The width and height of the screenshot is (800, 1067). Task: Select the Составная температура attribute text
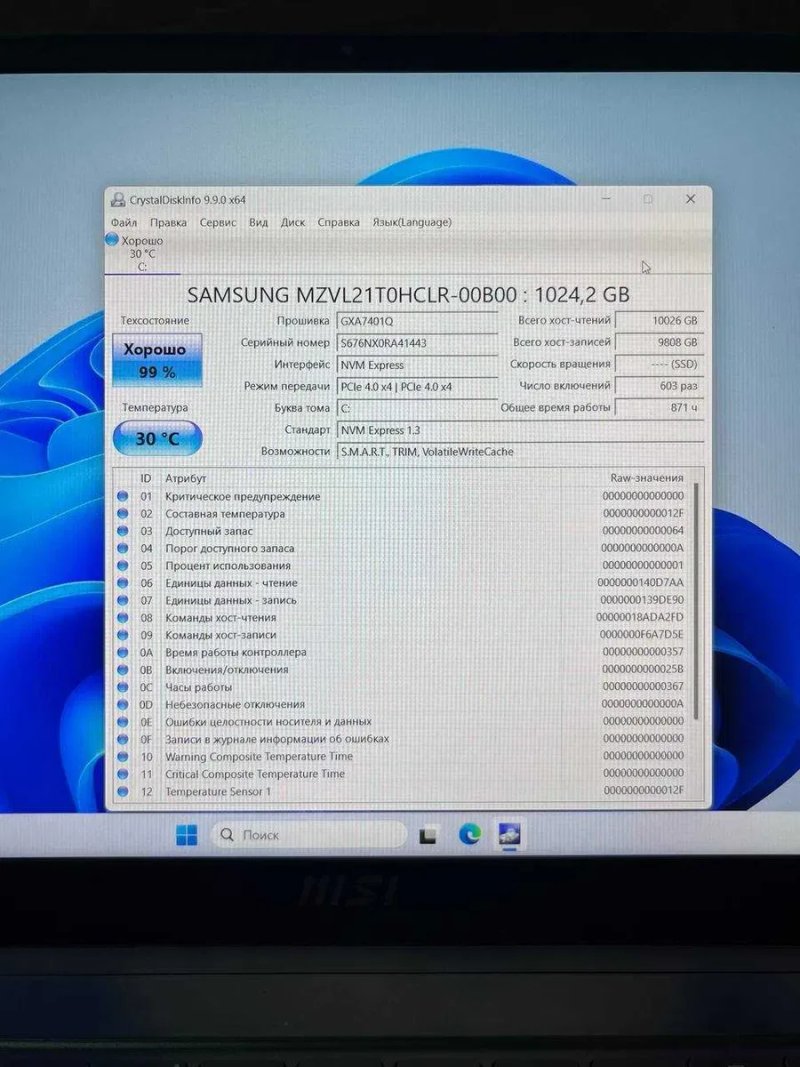[225, 514]
